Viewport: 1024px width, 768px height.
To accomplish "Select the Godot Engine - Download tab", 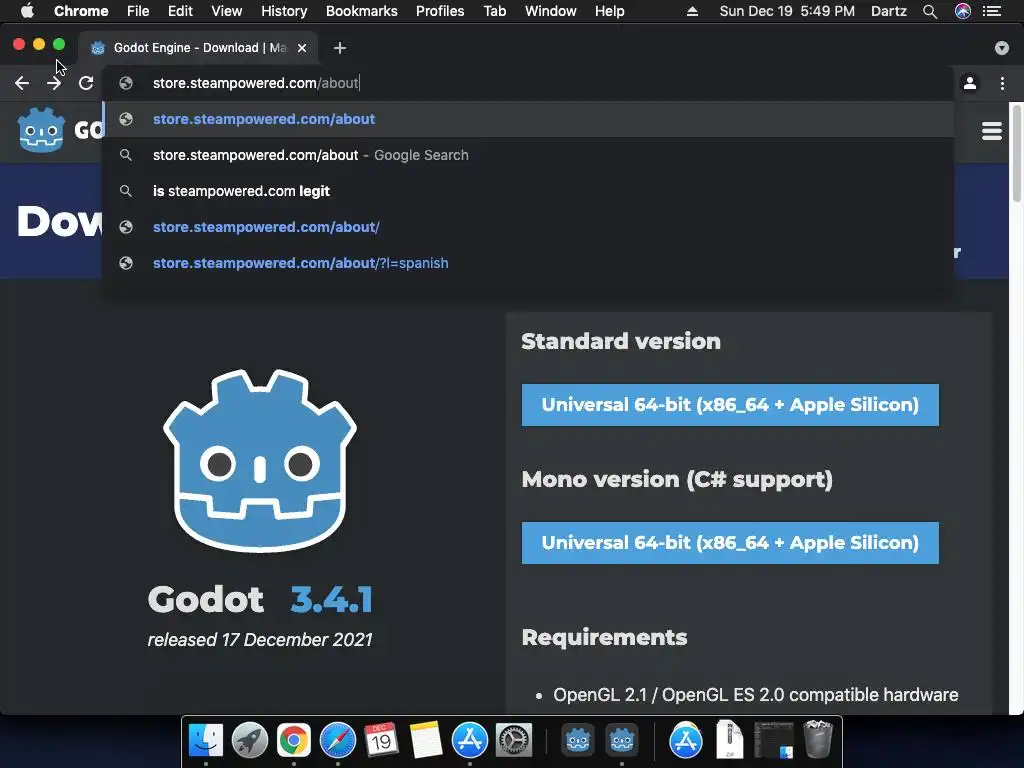I will 198,48.
